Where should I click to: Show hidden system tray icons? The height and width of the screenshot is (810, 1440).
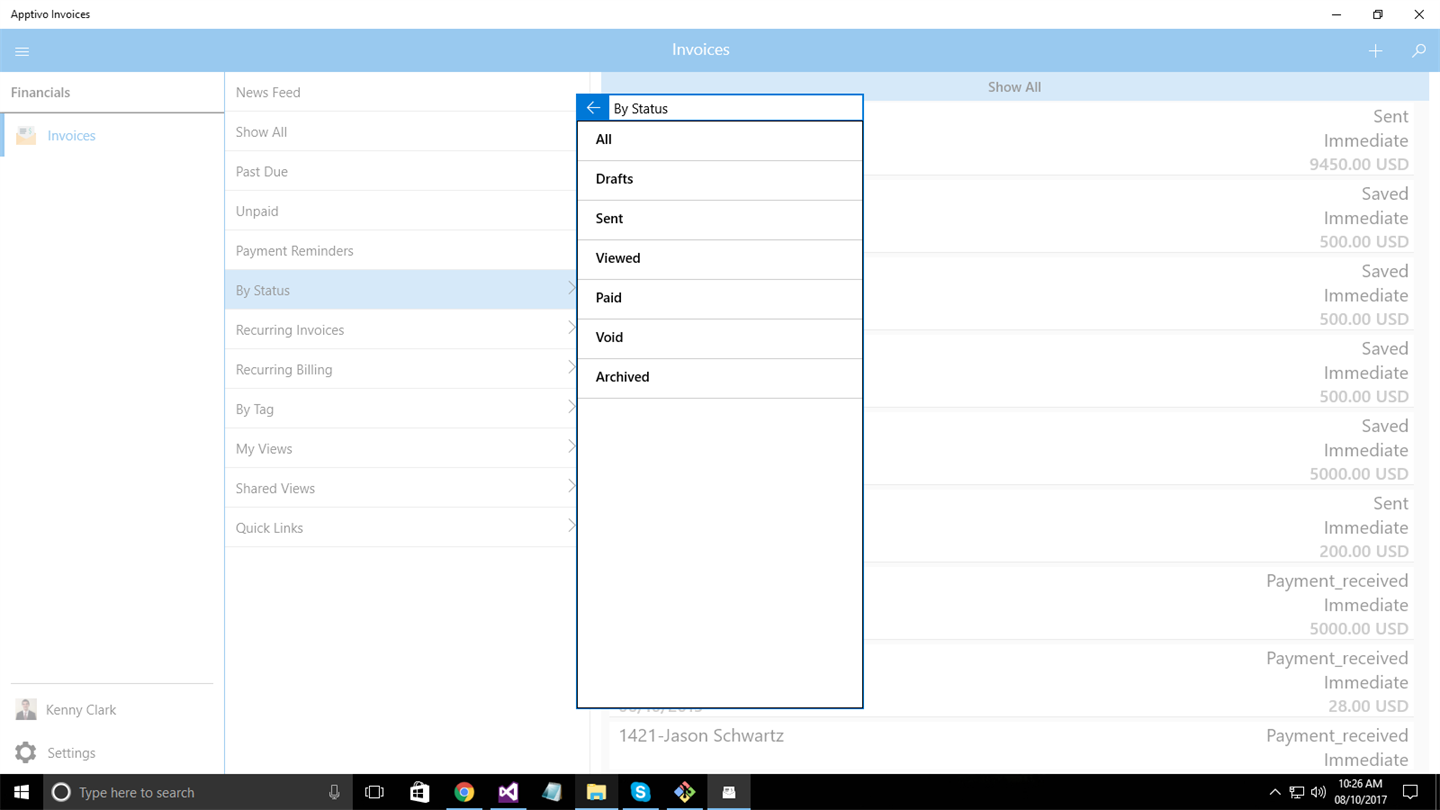click(1274, 792)
